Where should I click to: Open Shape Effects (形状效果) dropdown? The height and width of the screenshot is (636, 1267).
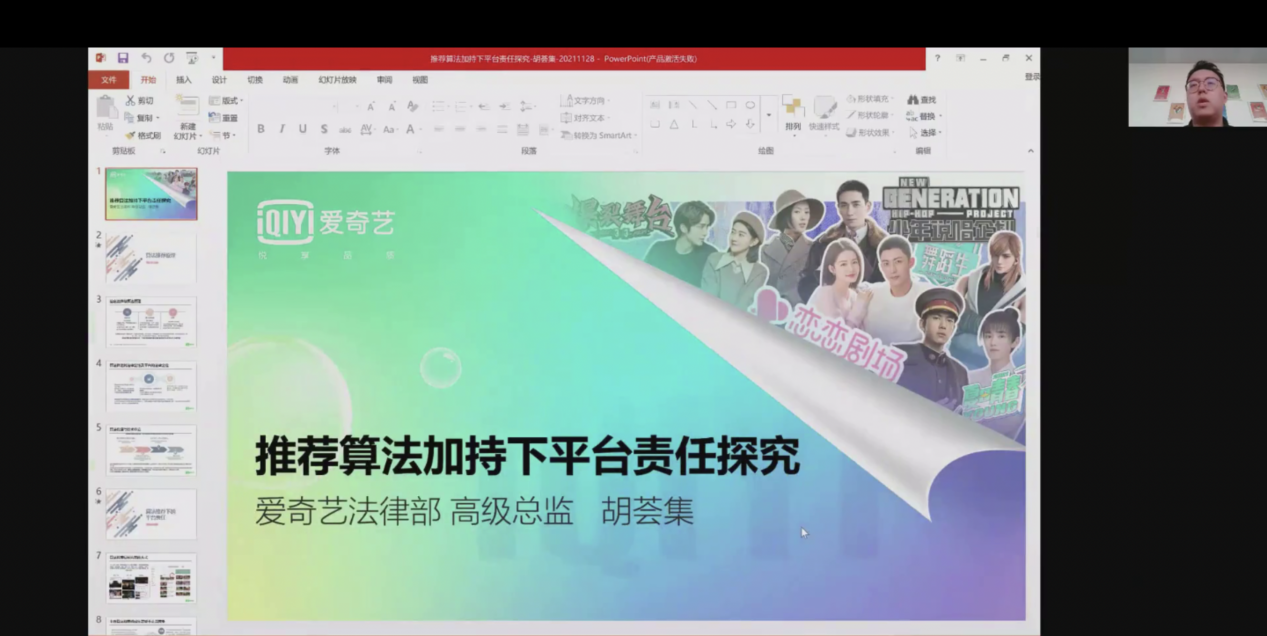click(868, 132)
